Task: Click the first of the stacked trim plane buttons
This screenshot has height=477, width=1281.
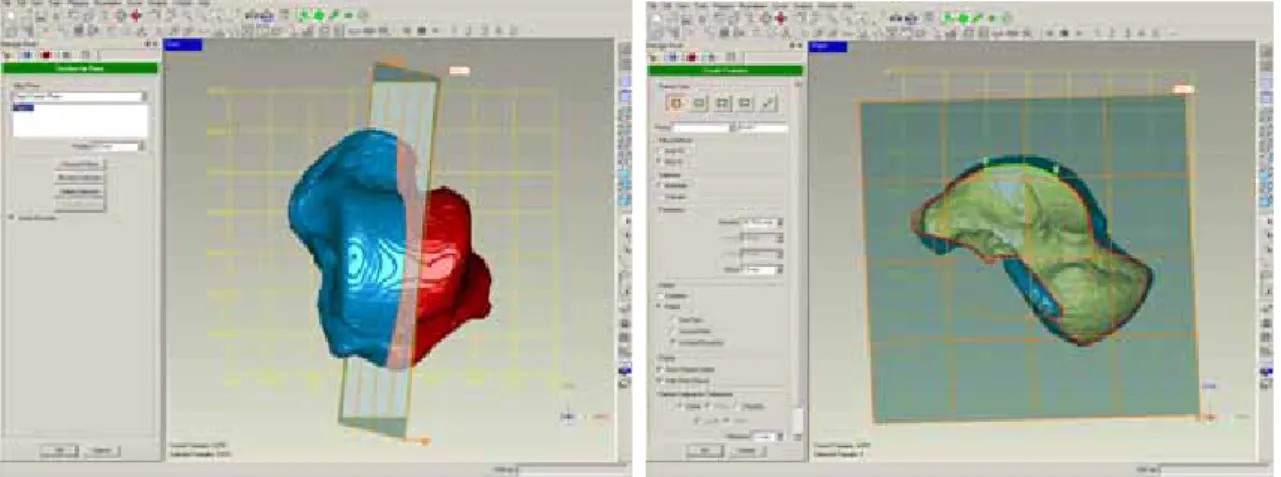Action: click(x=80, y=164)
